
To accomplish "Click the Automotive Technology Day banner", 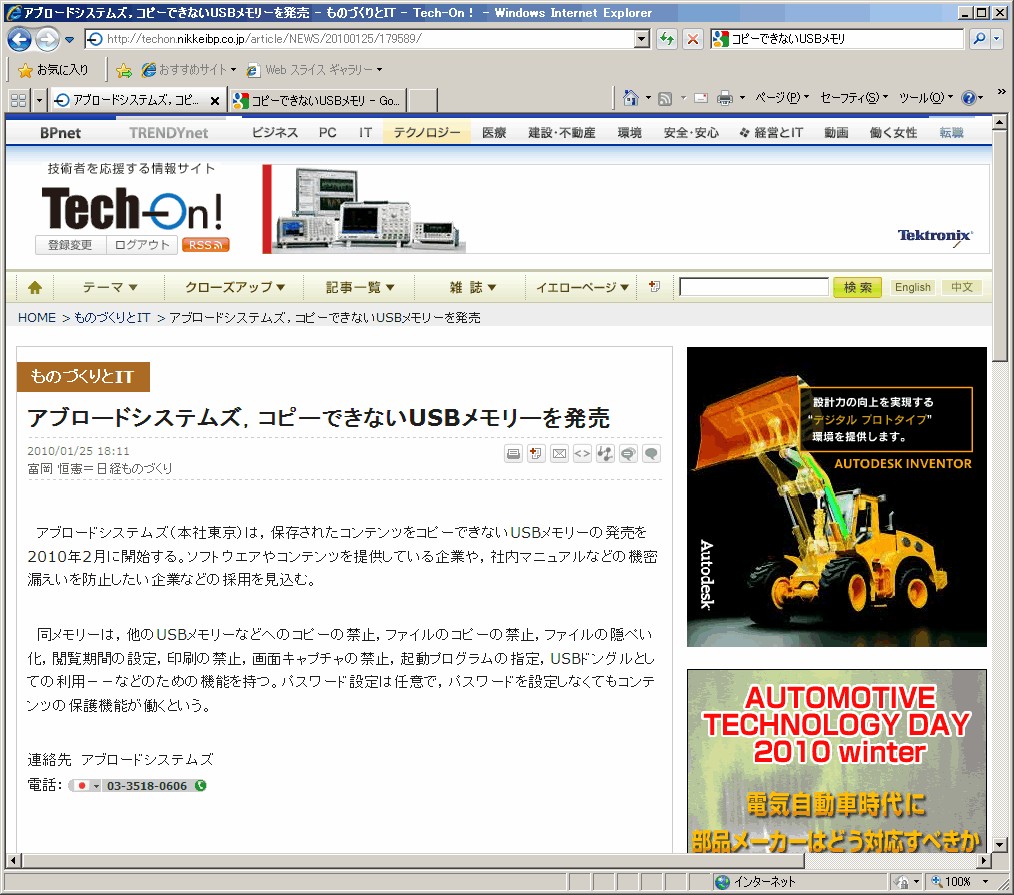I will coord(837,761).
